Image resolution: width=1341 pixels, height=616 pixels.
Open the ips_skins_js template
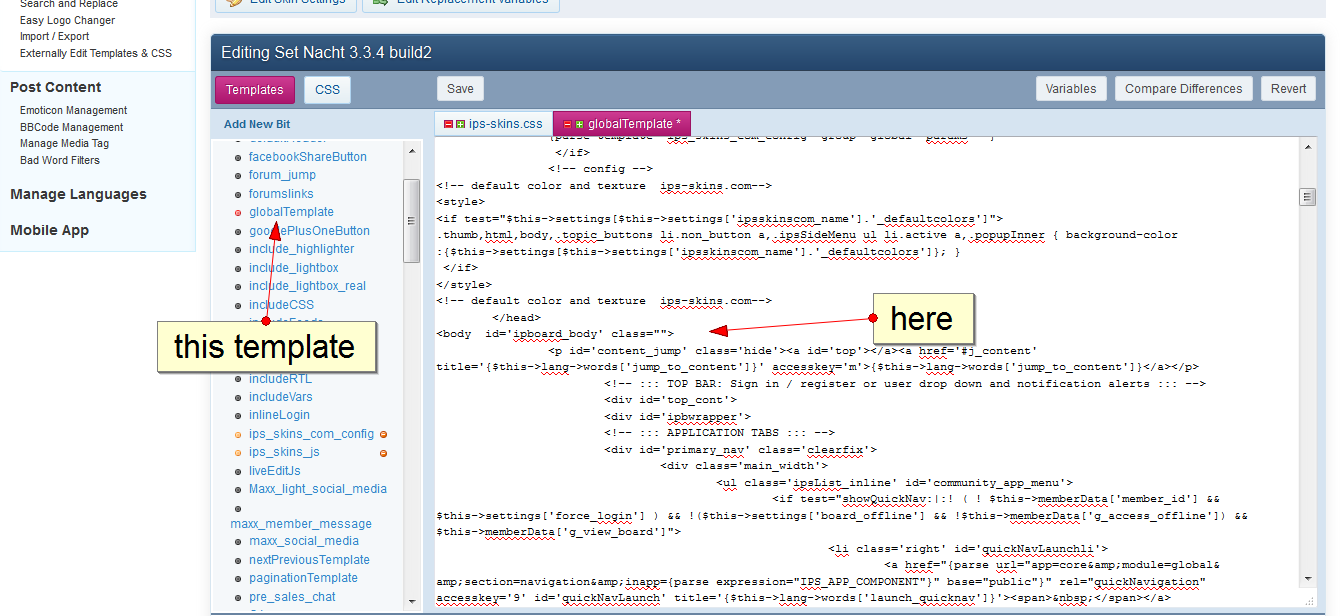(x=284, y=452)
